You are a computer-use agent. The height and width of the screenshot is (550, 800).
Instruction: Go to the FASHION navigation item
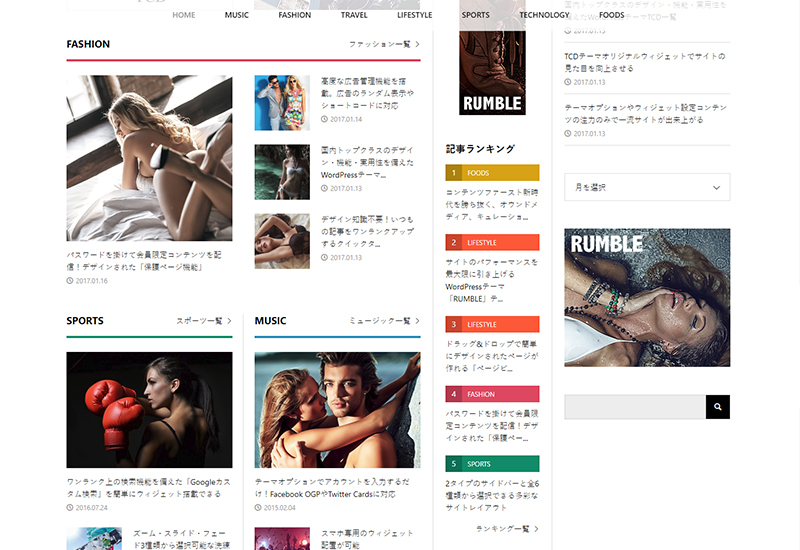pyautogui.click(x=294, y=15)
